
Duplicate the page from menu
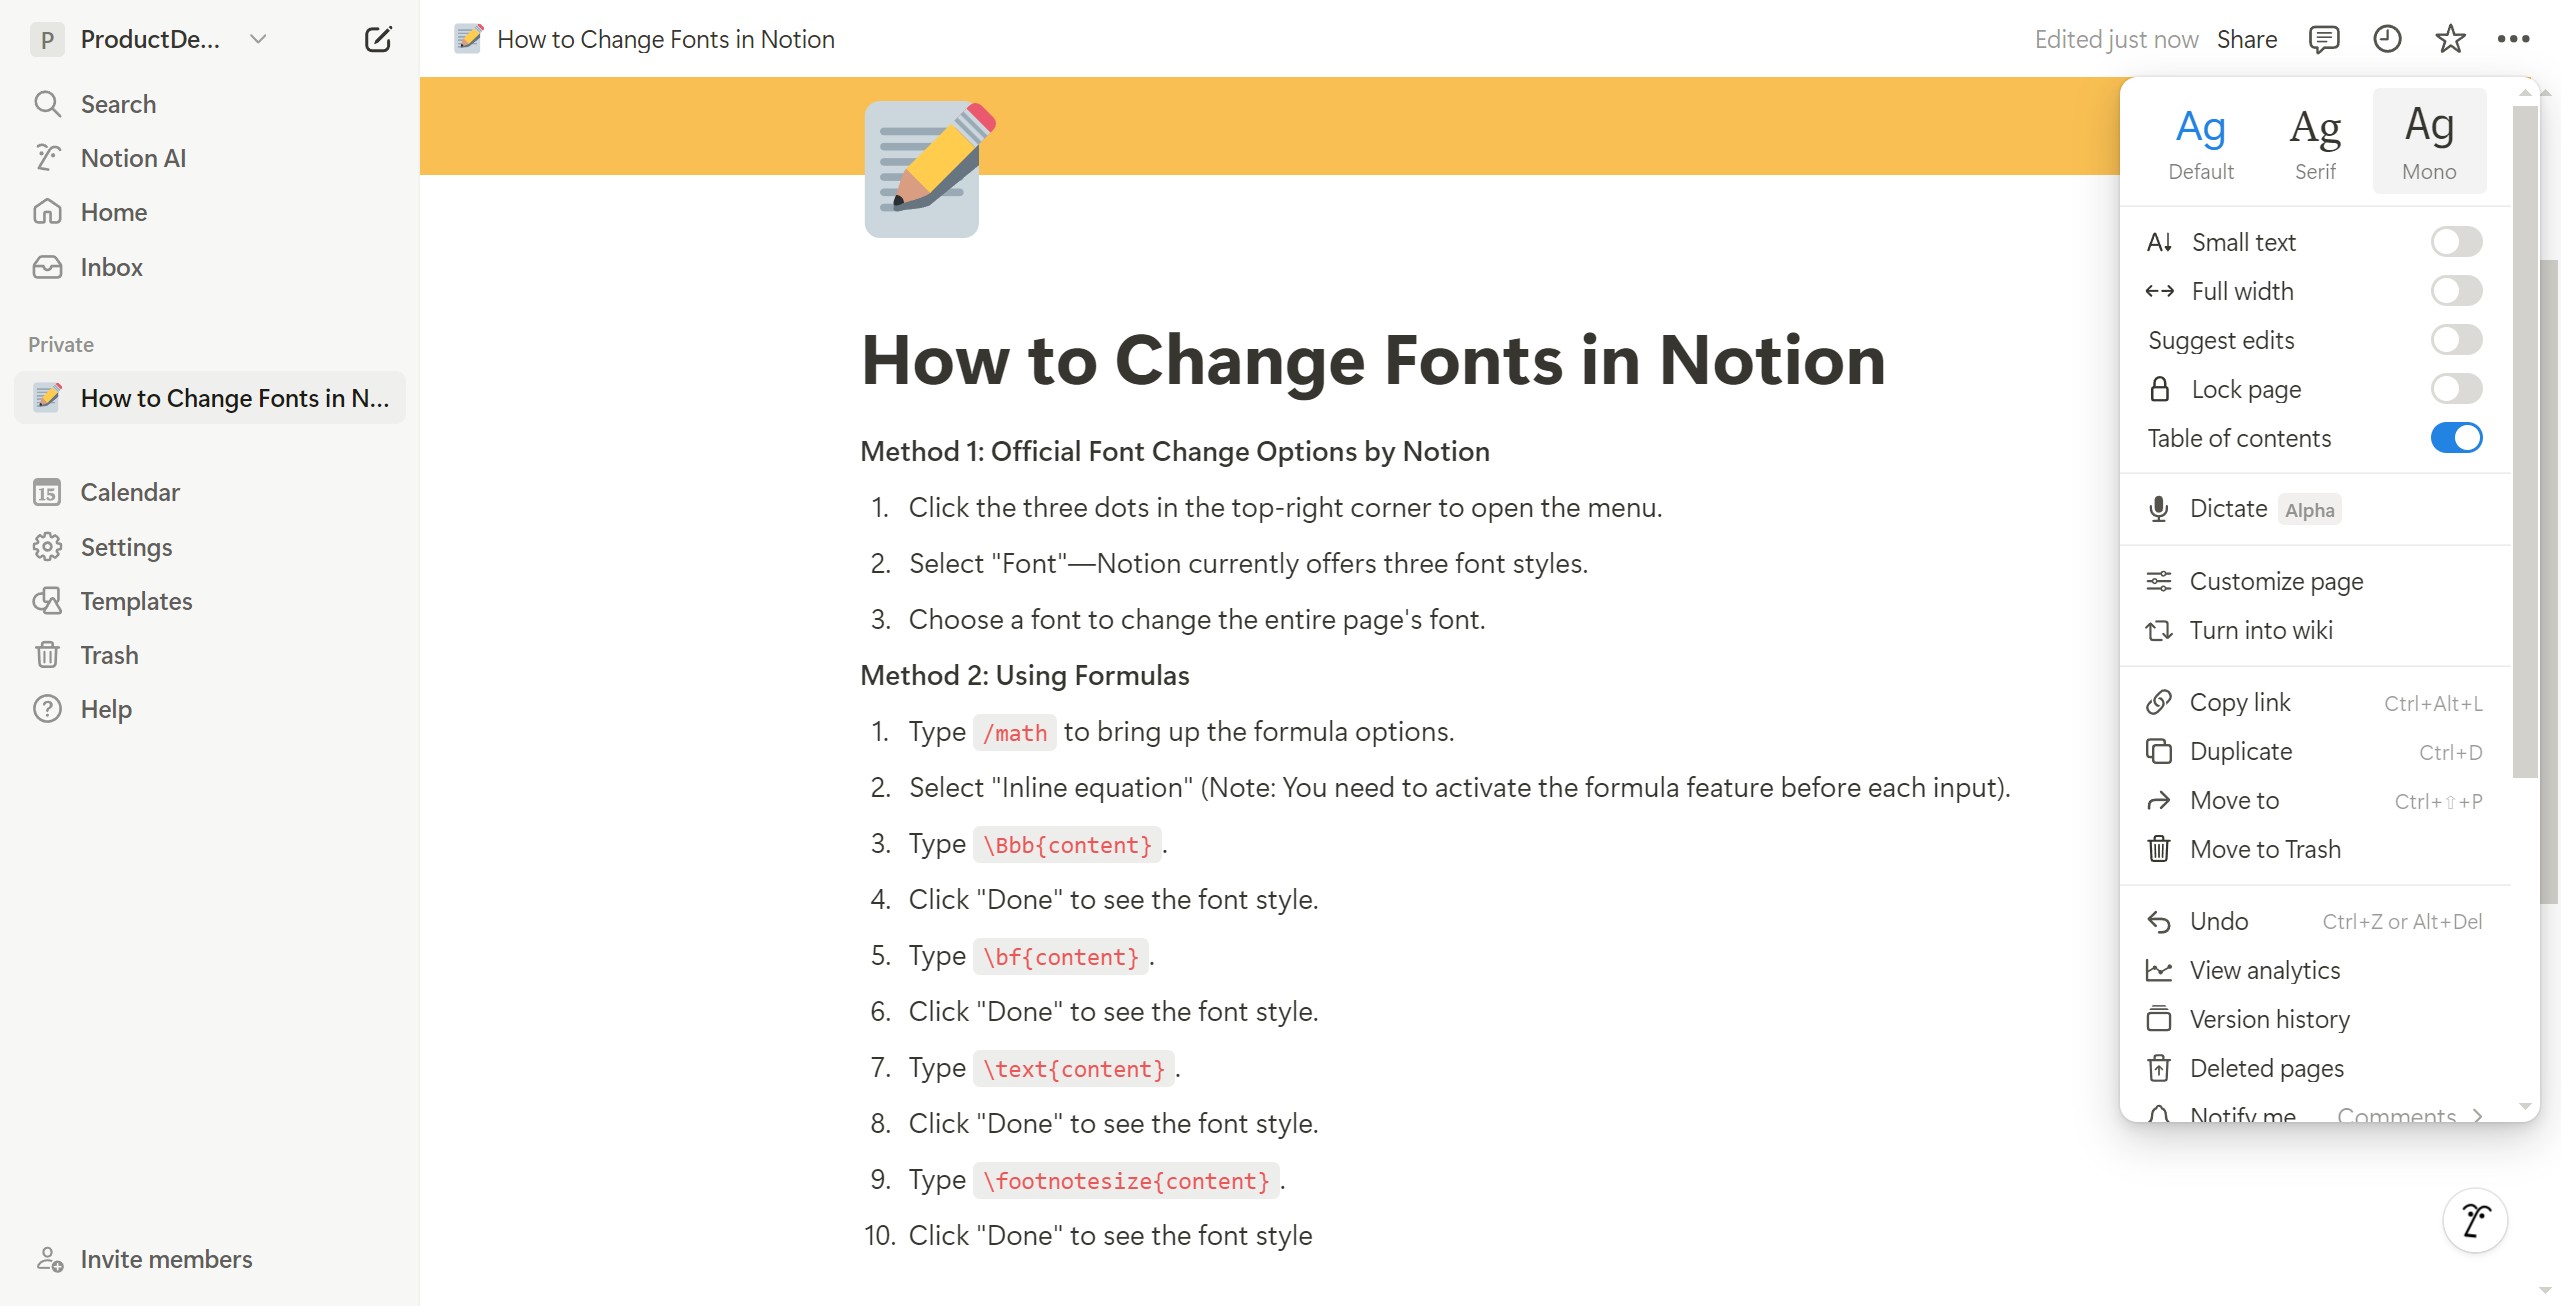[2315, 751]
